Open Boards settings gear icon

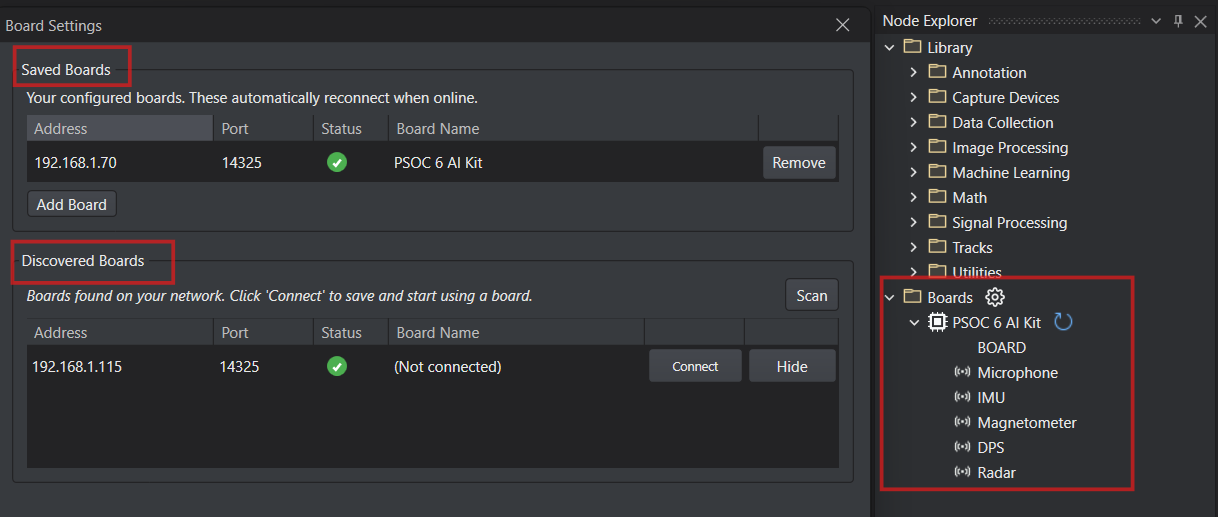pos(994,297)
